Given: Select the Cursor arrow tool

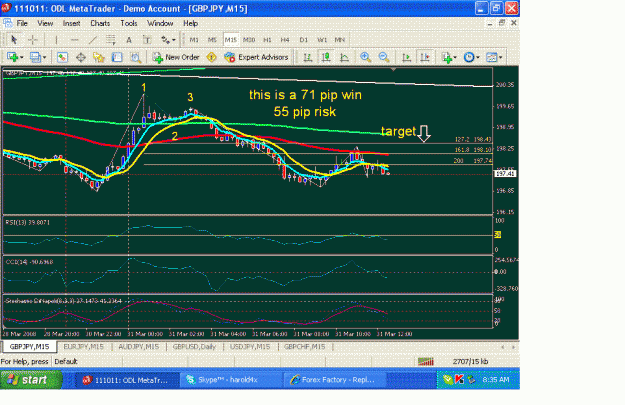Looking at the screenshot, I should click(x=14, y=40).
